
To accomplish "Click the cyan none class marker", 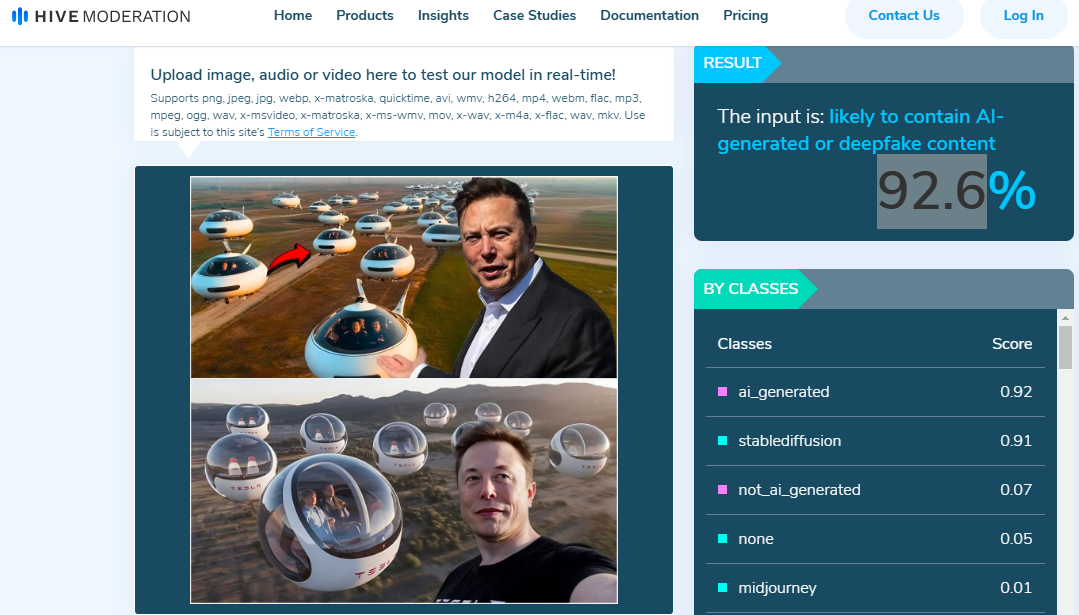I will [722, 539].
